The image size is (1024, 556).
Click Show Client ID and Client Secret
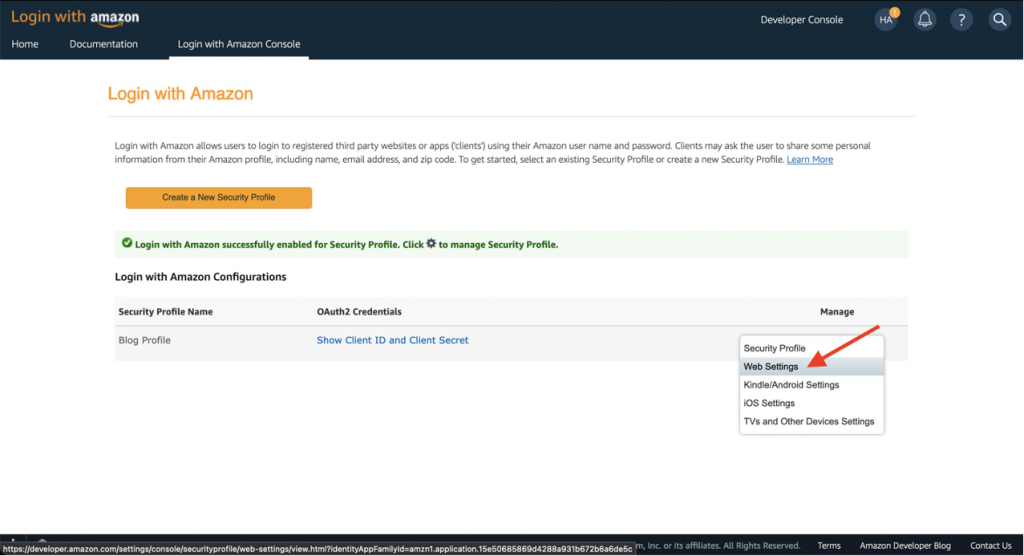pos(392,340)
